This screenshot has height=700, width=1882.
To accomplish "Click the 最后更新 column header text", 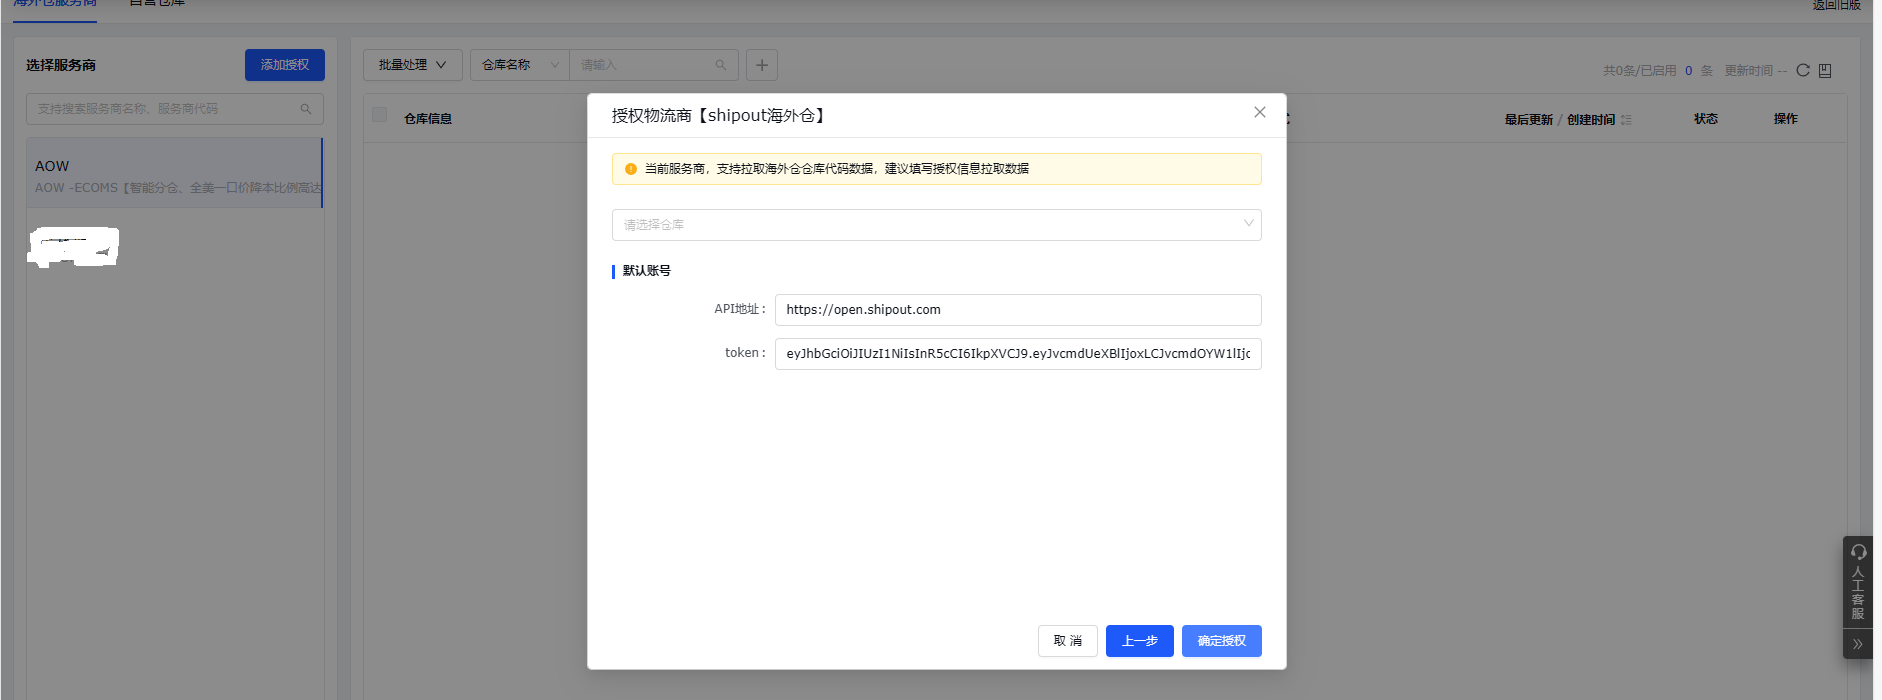I will pos(1529,120).
